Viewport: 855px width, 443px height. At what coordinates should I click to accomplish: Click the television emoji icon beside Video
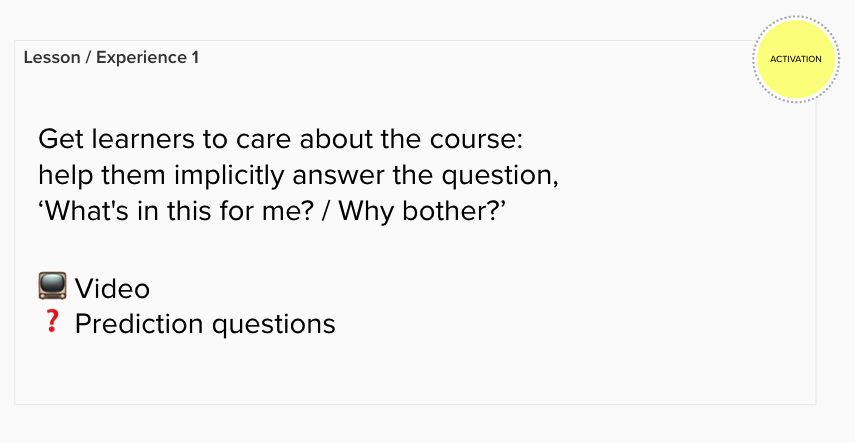(x=52, y=288)
